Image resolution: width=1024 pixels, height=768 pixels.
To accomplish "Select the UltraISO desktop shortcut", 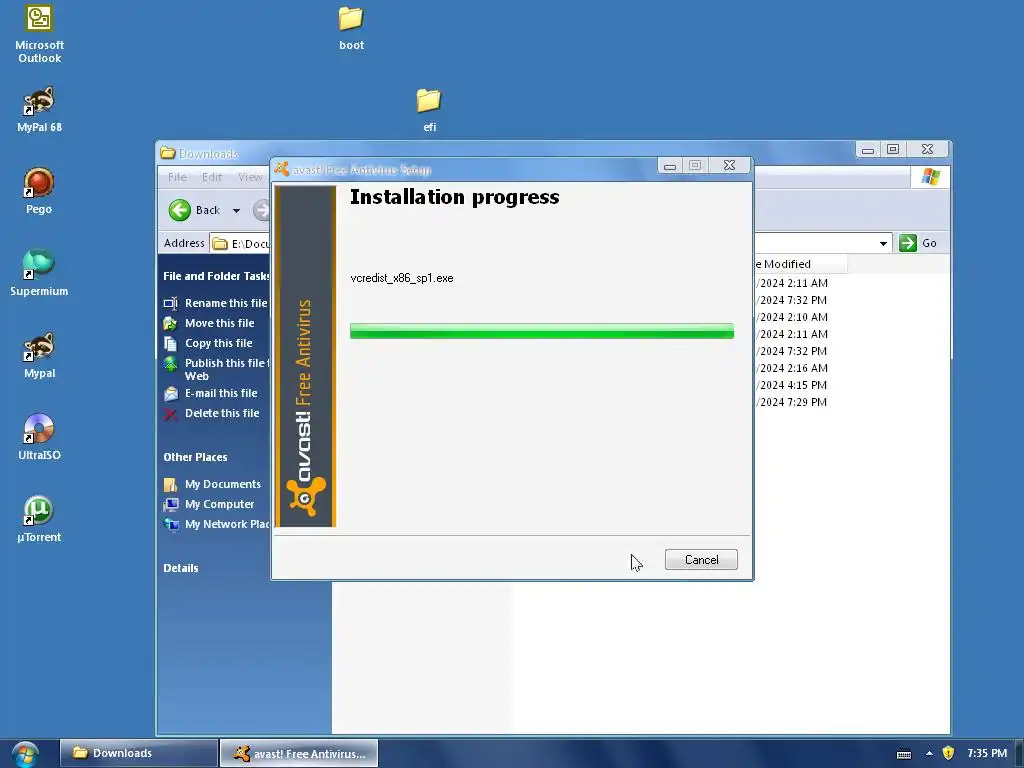I will click(x=39, y=437).
